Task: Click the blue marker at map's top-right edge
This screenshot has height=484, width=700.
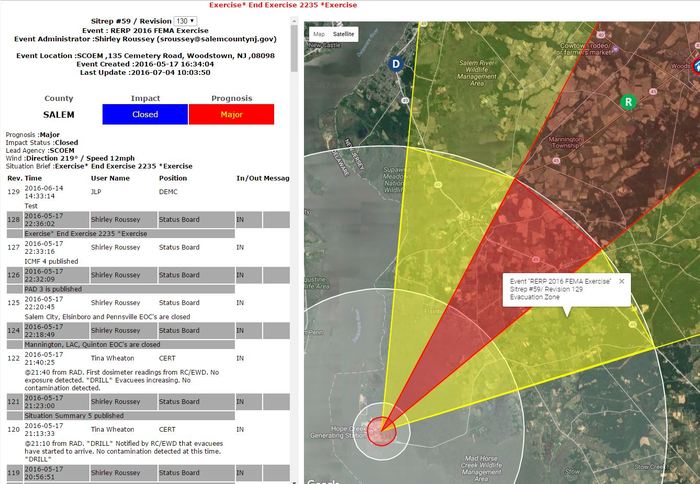Action: (x=696, y=66)
